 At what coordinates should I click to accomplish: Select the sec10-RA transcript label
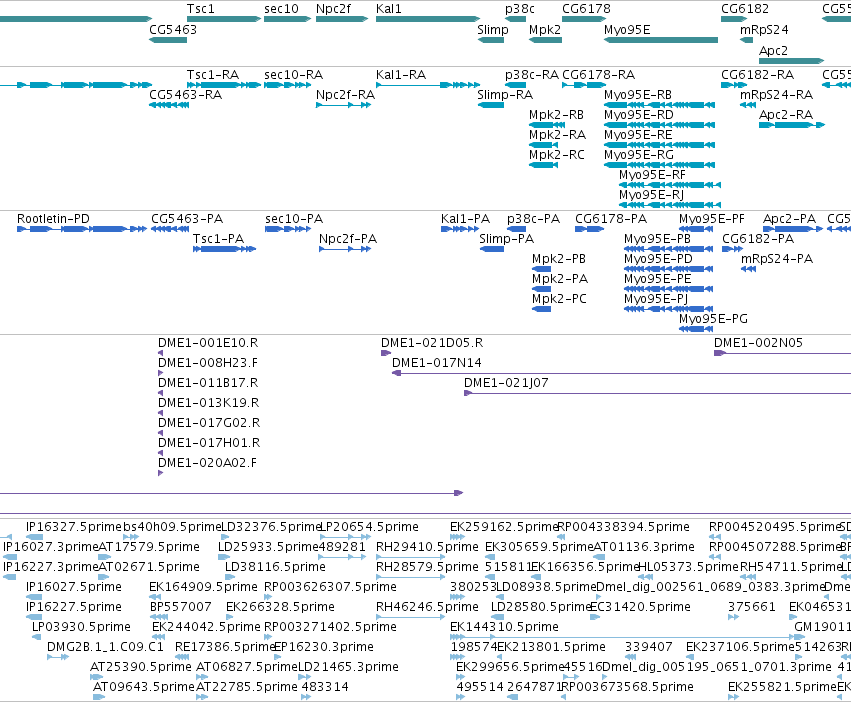click(294, 75)
